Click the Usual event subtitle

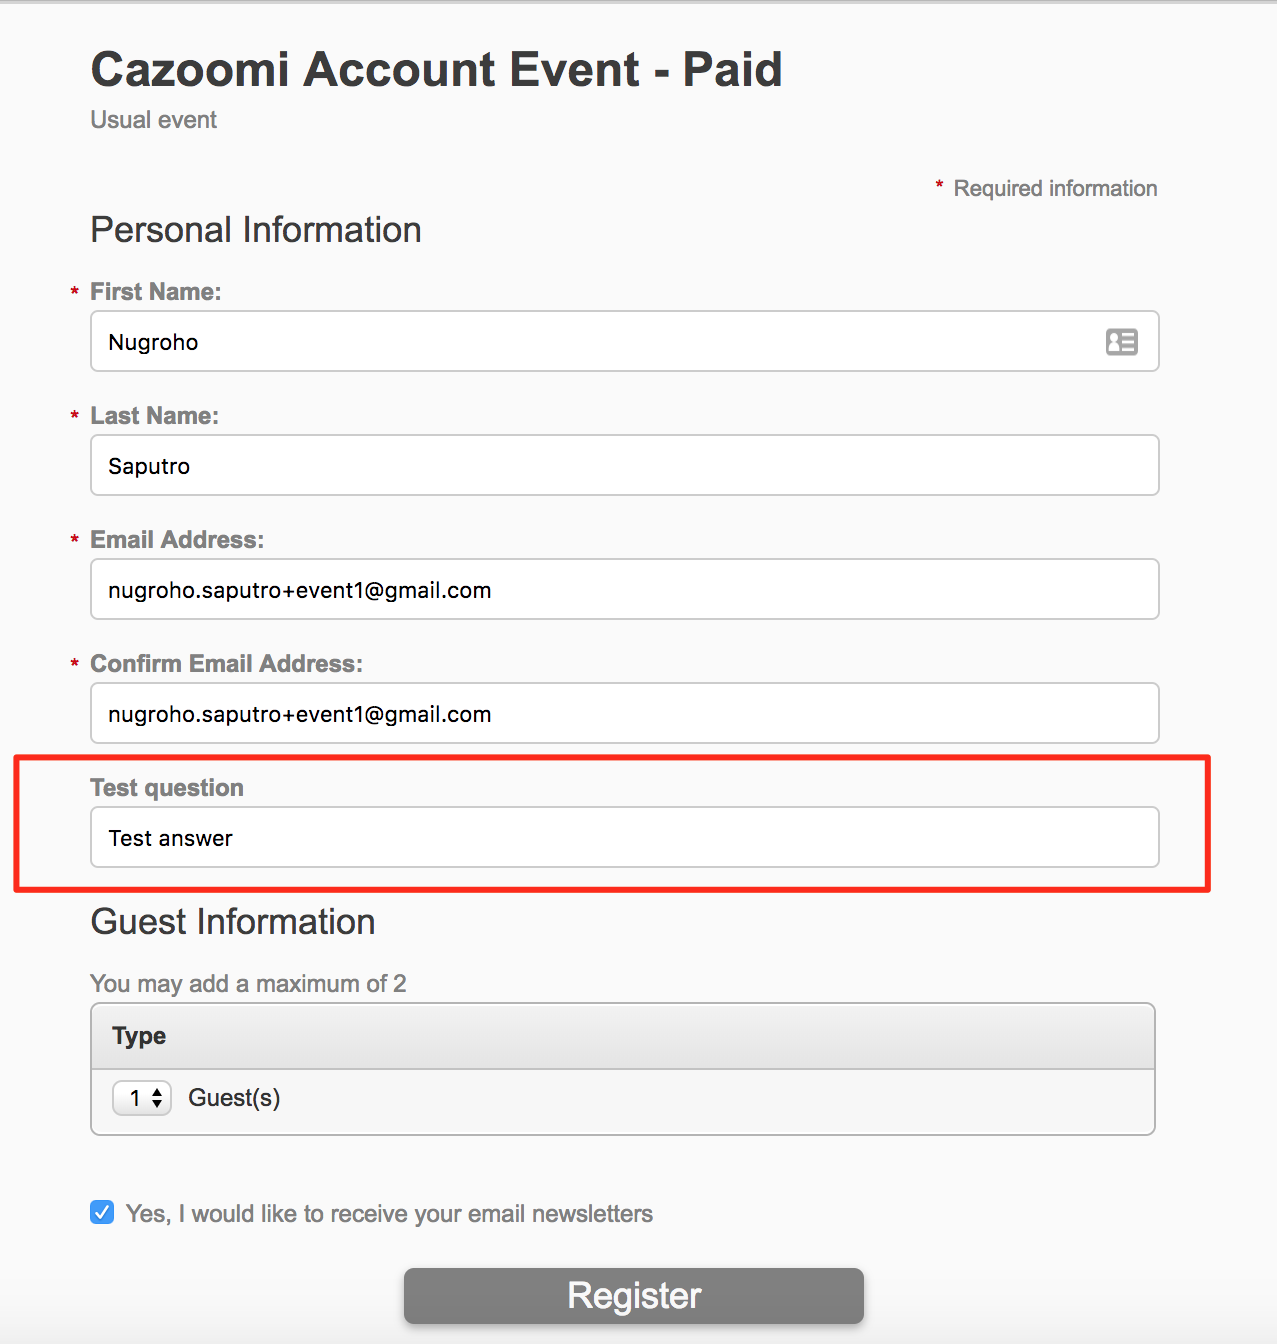click(x=154, y=120)
